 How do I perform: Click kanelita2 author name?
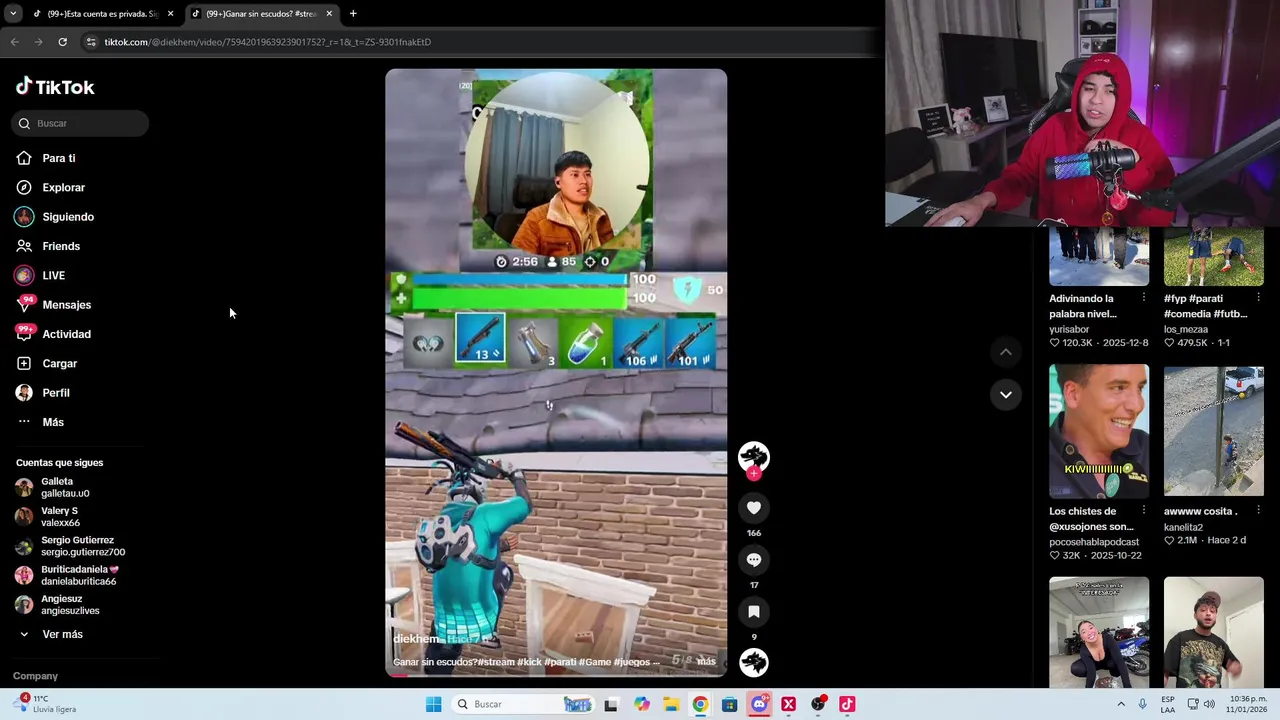1183,527
